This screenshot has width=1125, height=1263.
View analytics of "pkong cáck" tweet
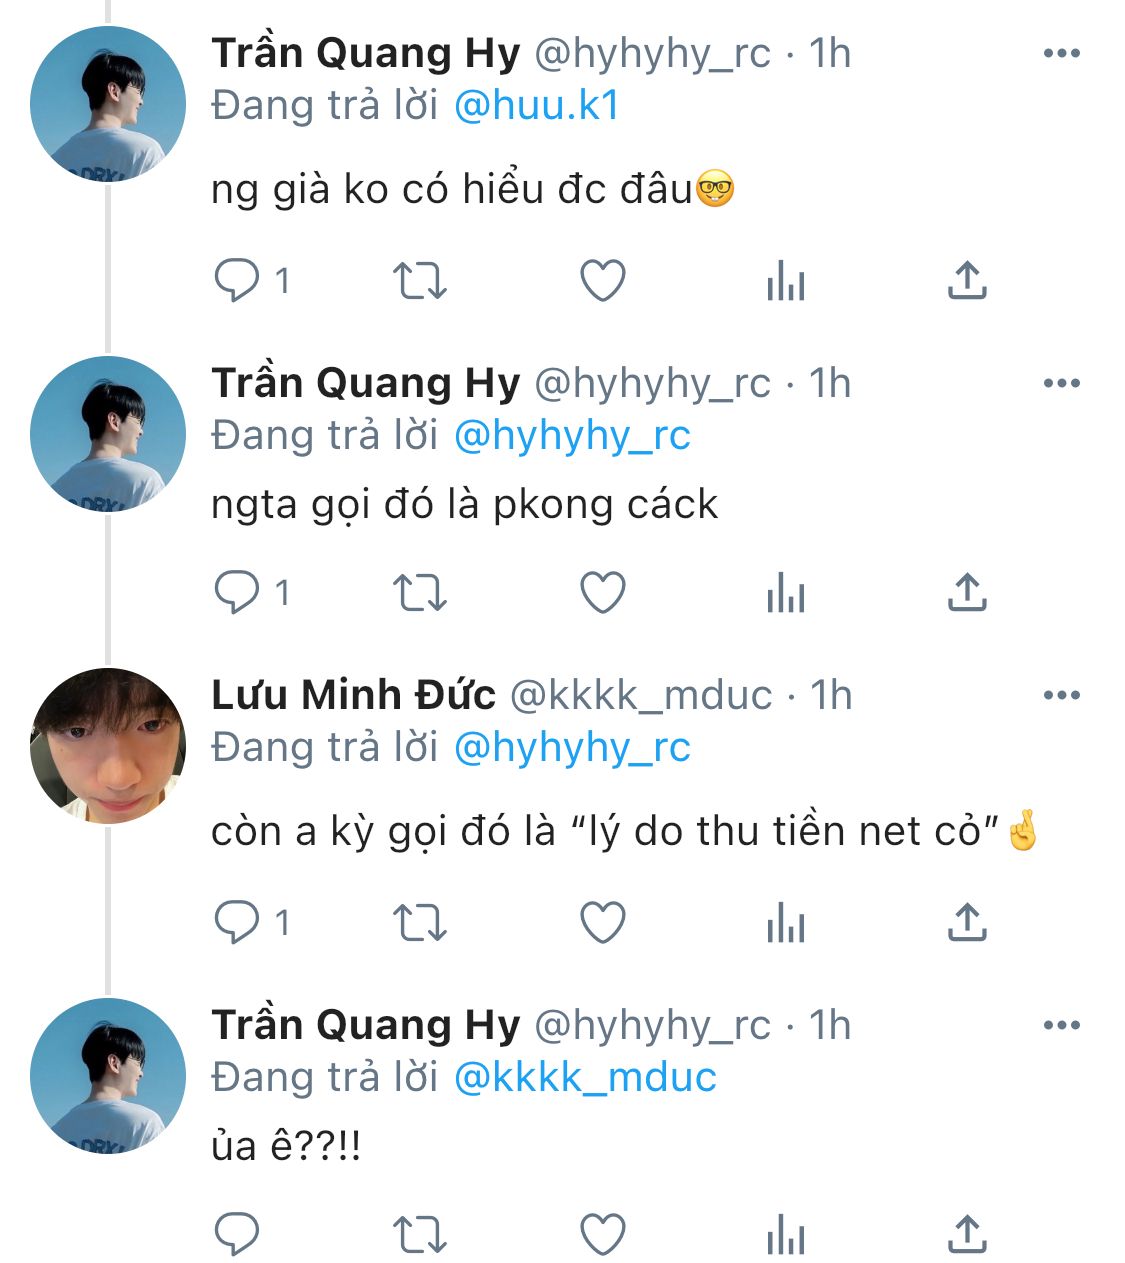coord(785,593)
